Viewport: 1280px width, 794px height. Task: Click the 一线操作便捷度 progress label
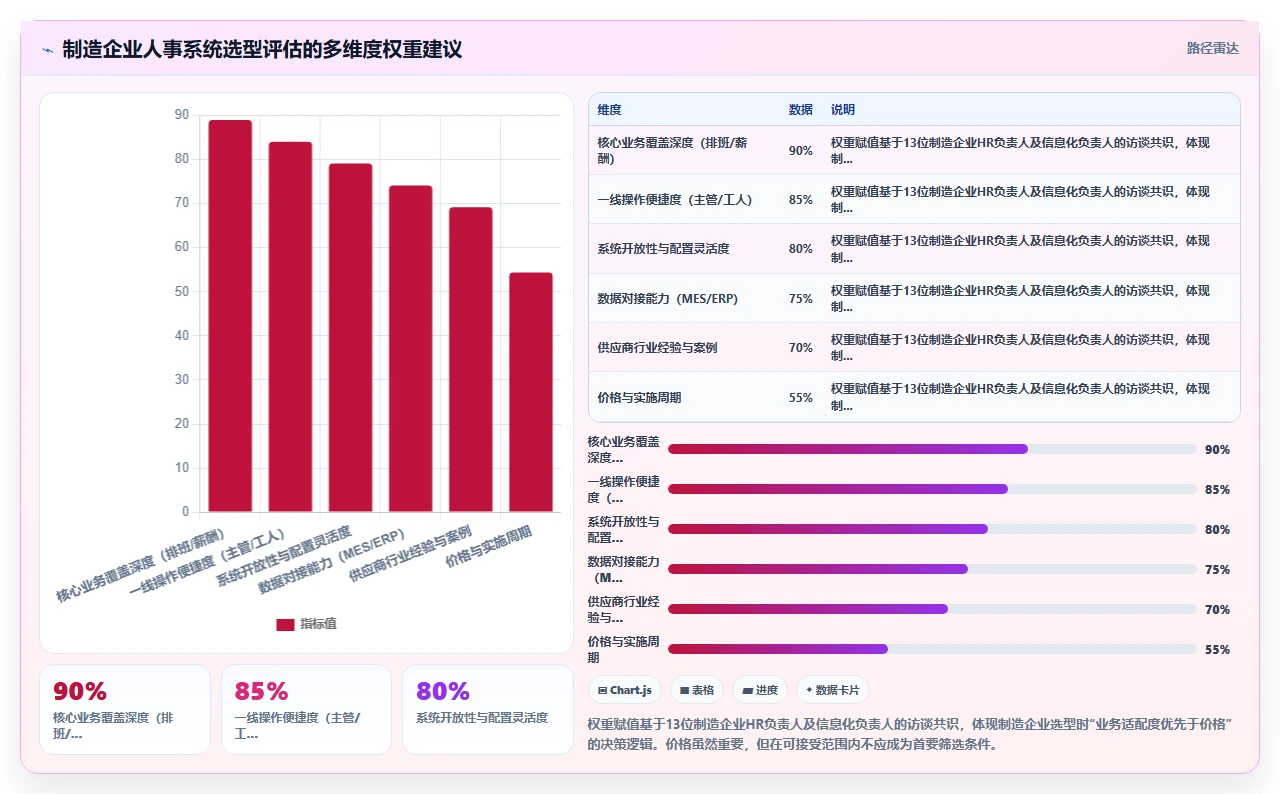click(x=623, y=489)
